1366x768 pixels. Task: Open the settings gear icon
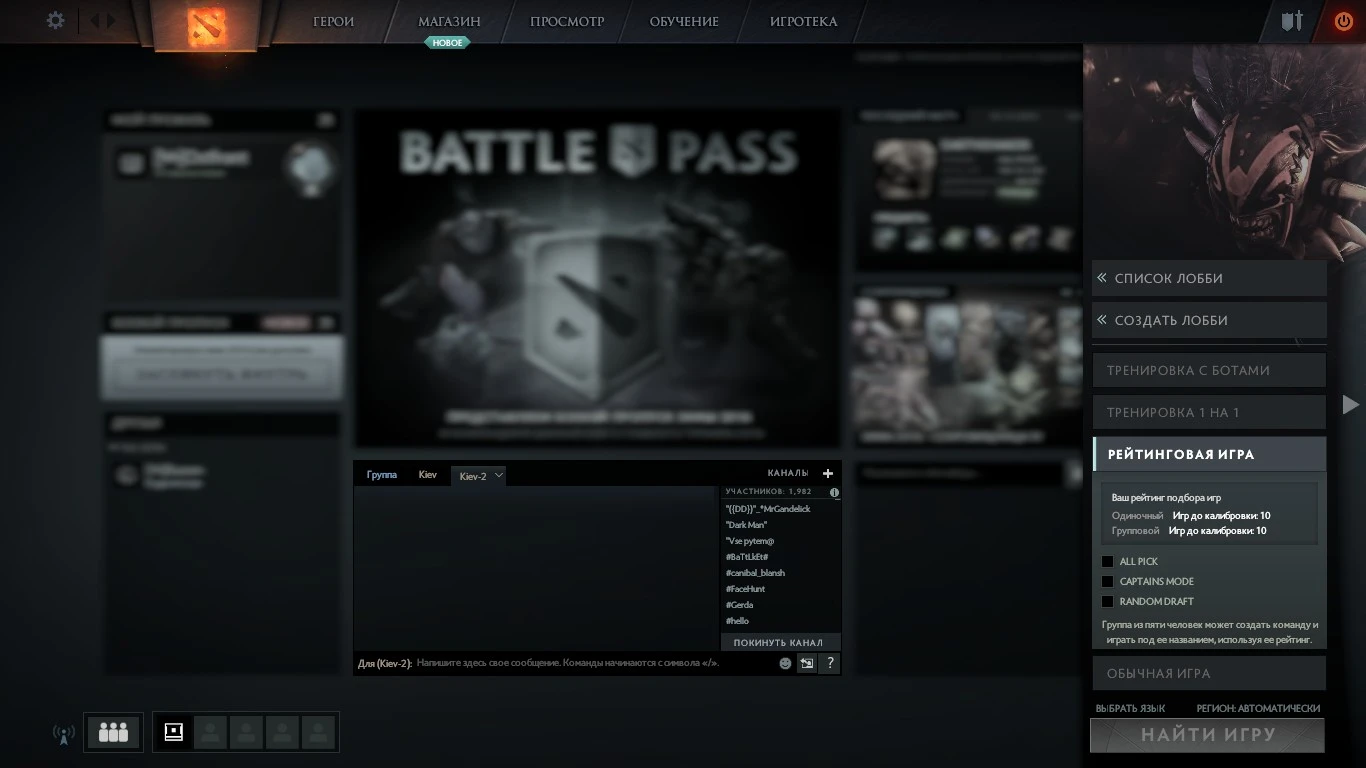coord(56,20)
